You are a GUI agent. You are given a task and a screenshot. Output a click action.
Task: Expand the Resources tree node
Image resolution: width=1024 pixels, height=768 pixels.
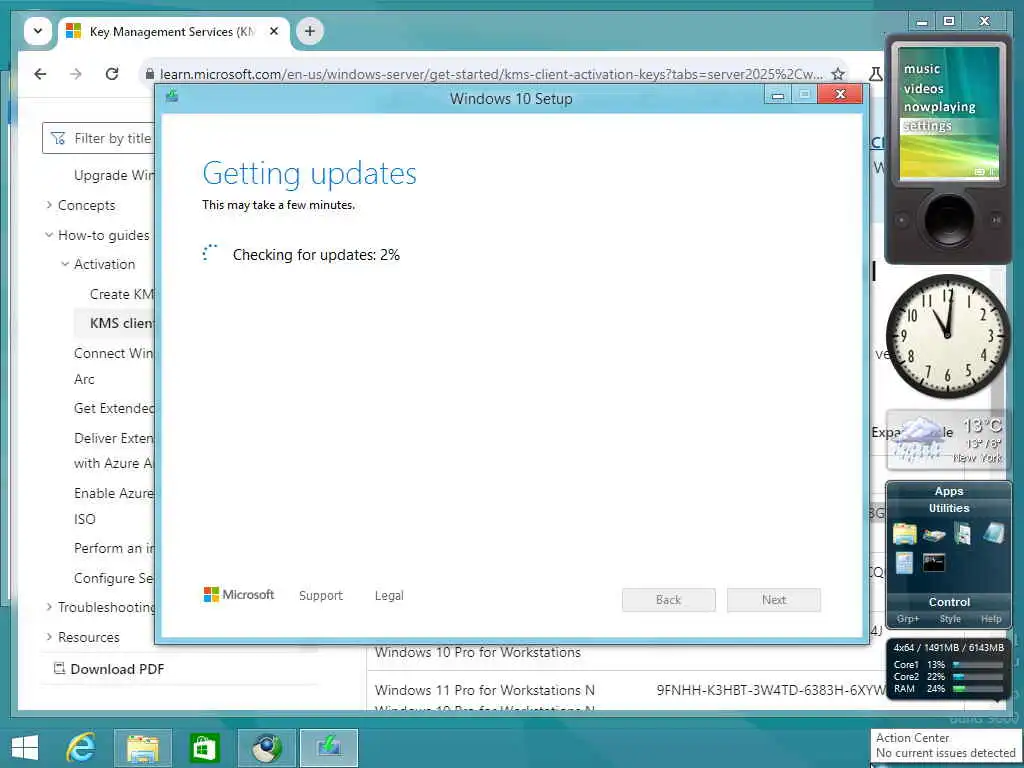tap(49, 637)
